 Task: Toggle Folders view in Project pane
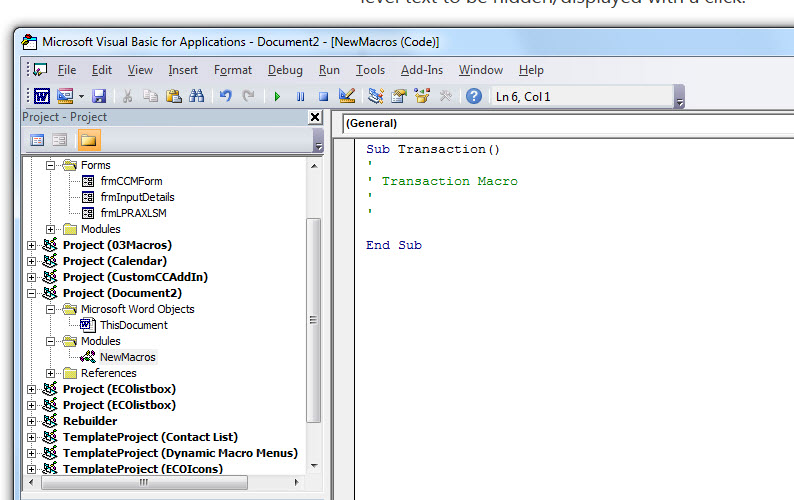click(x=89, y=140)
